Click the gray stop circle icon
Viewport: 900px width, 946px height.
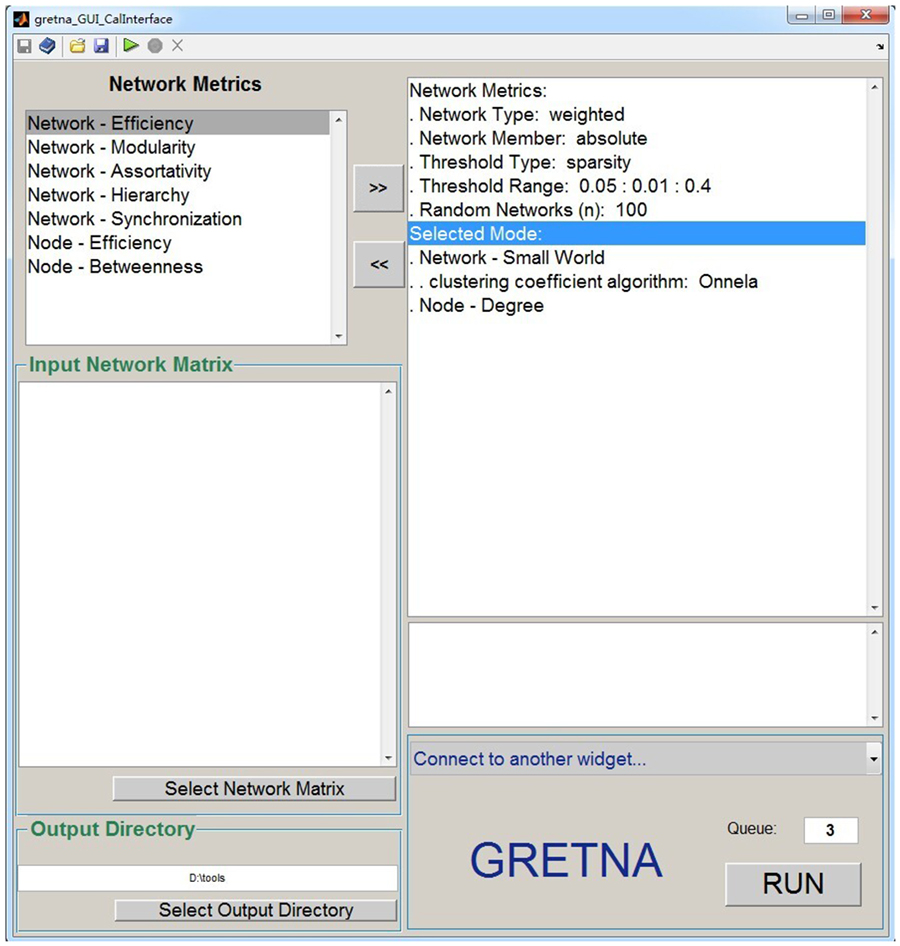coord(155,46)
